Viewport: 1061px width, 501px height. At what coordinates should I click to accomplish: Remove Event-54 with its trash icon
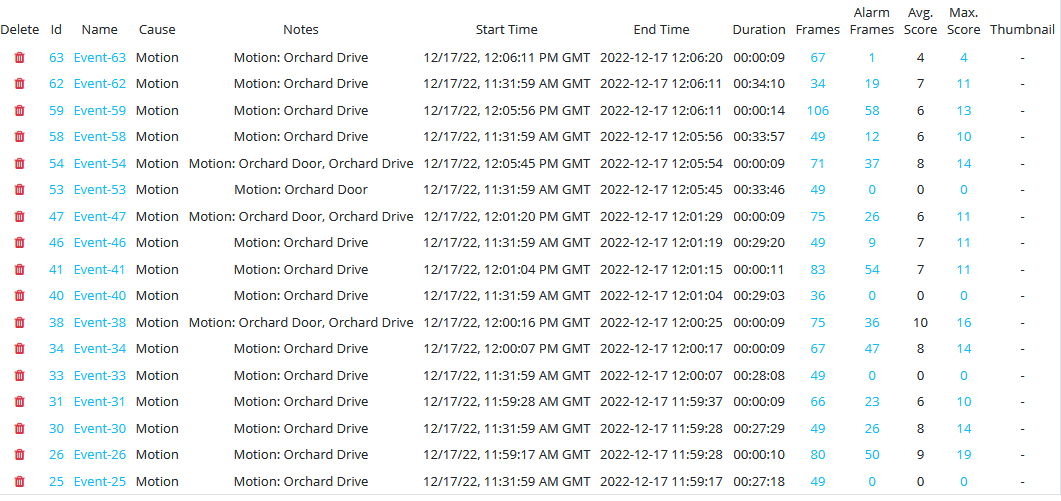(x=20, y=163)
